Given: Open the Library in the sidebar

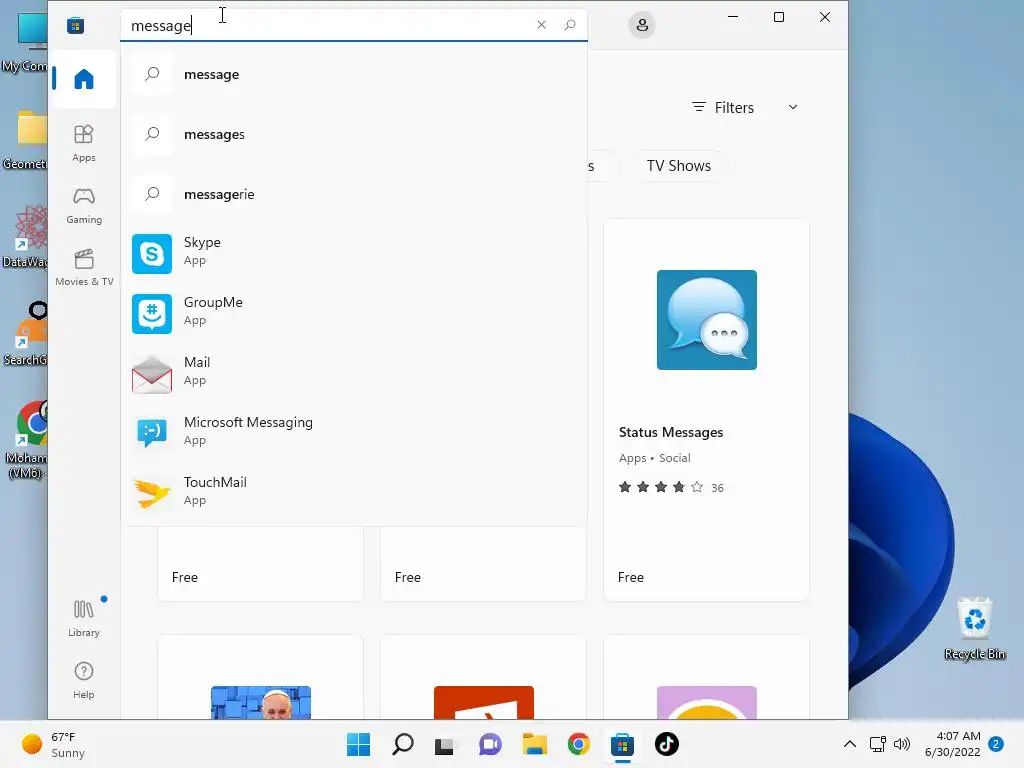Looking at the screenshot, I should [x=84, y=618].
